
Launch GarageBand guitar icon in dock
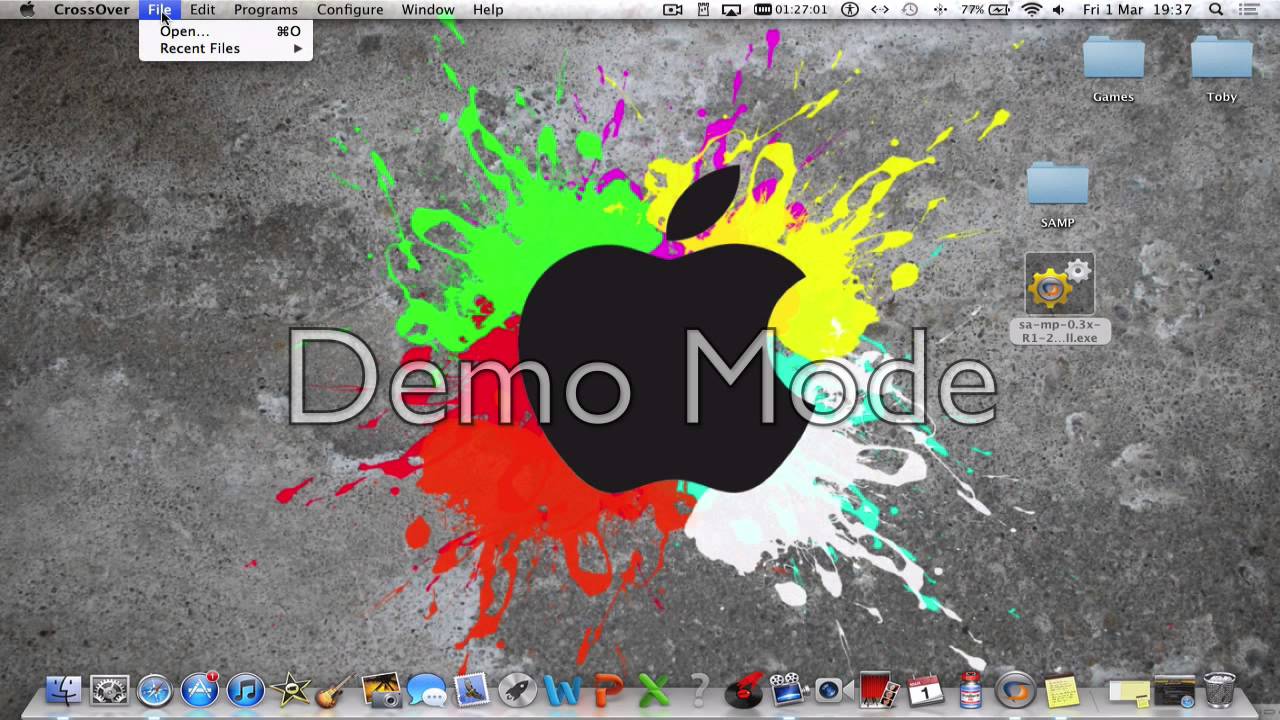(x=335, y=690)
